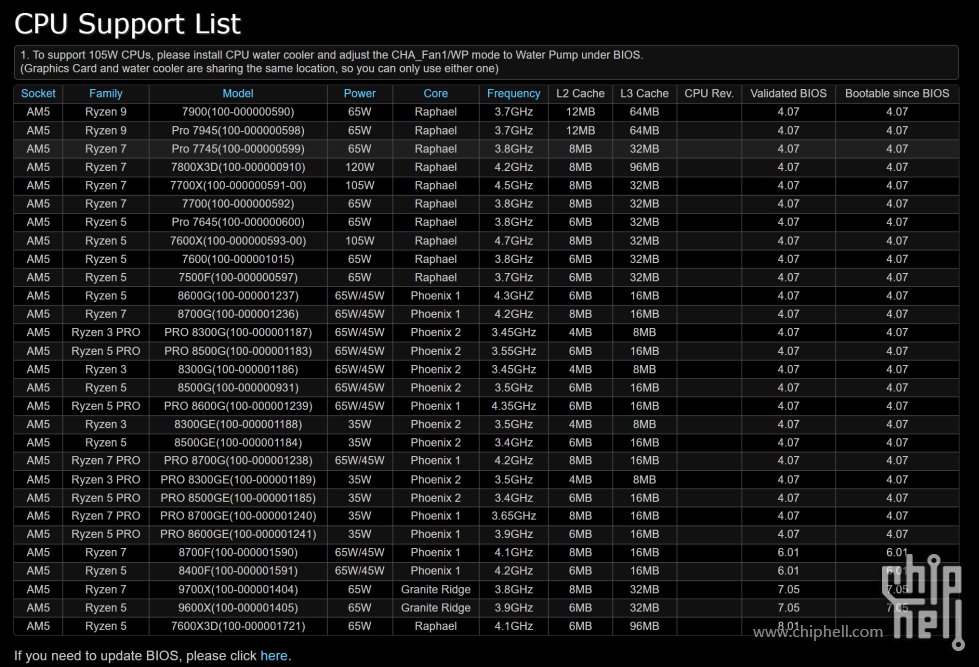
Task: Select the 8300GE(100-000001188) model cell
Action: (x=238, y=424)
